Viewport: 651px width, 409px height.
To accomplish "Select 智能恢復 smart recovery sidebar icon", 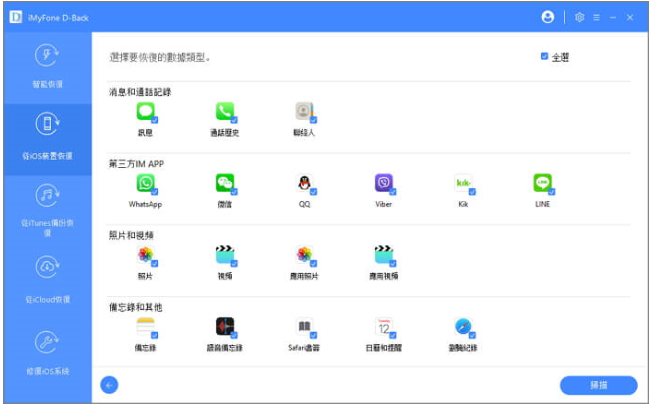I will 47,55.
